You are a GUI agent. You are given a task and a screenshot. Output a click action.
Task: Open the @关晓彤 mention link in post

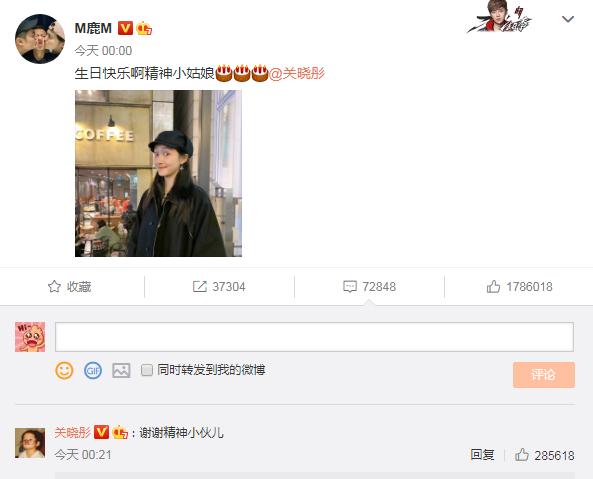[x=296, y=73]
